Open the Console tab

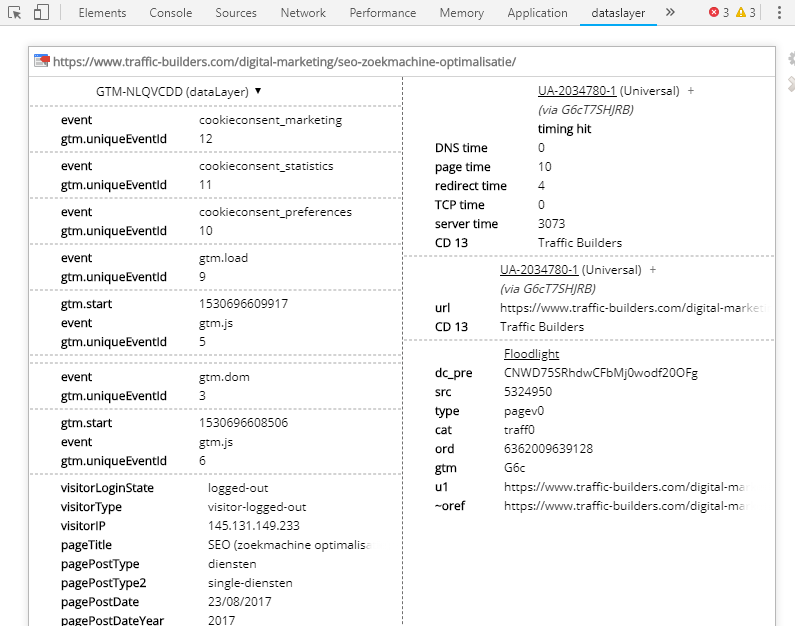pos(170,13)
